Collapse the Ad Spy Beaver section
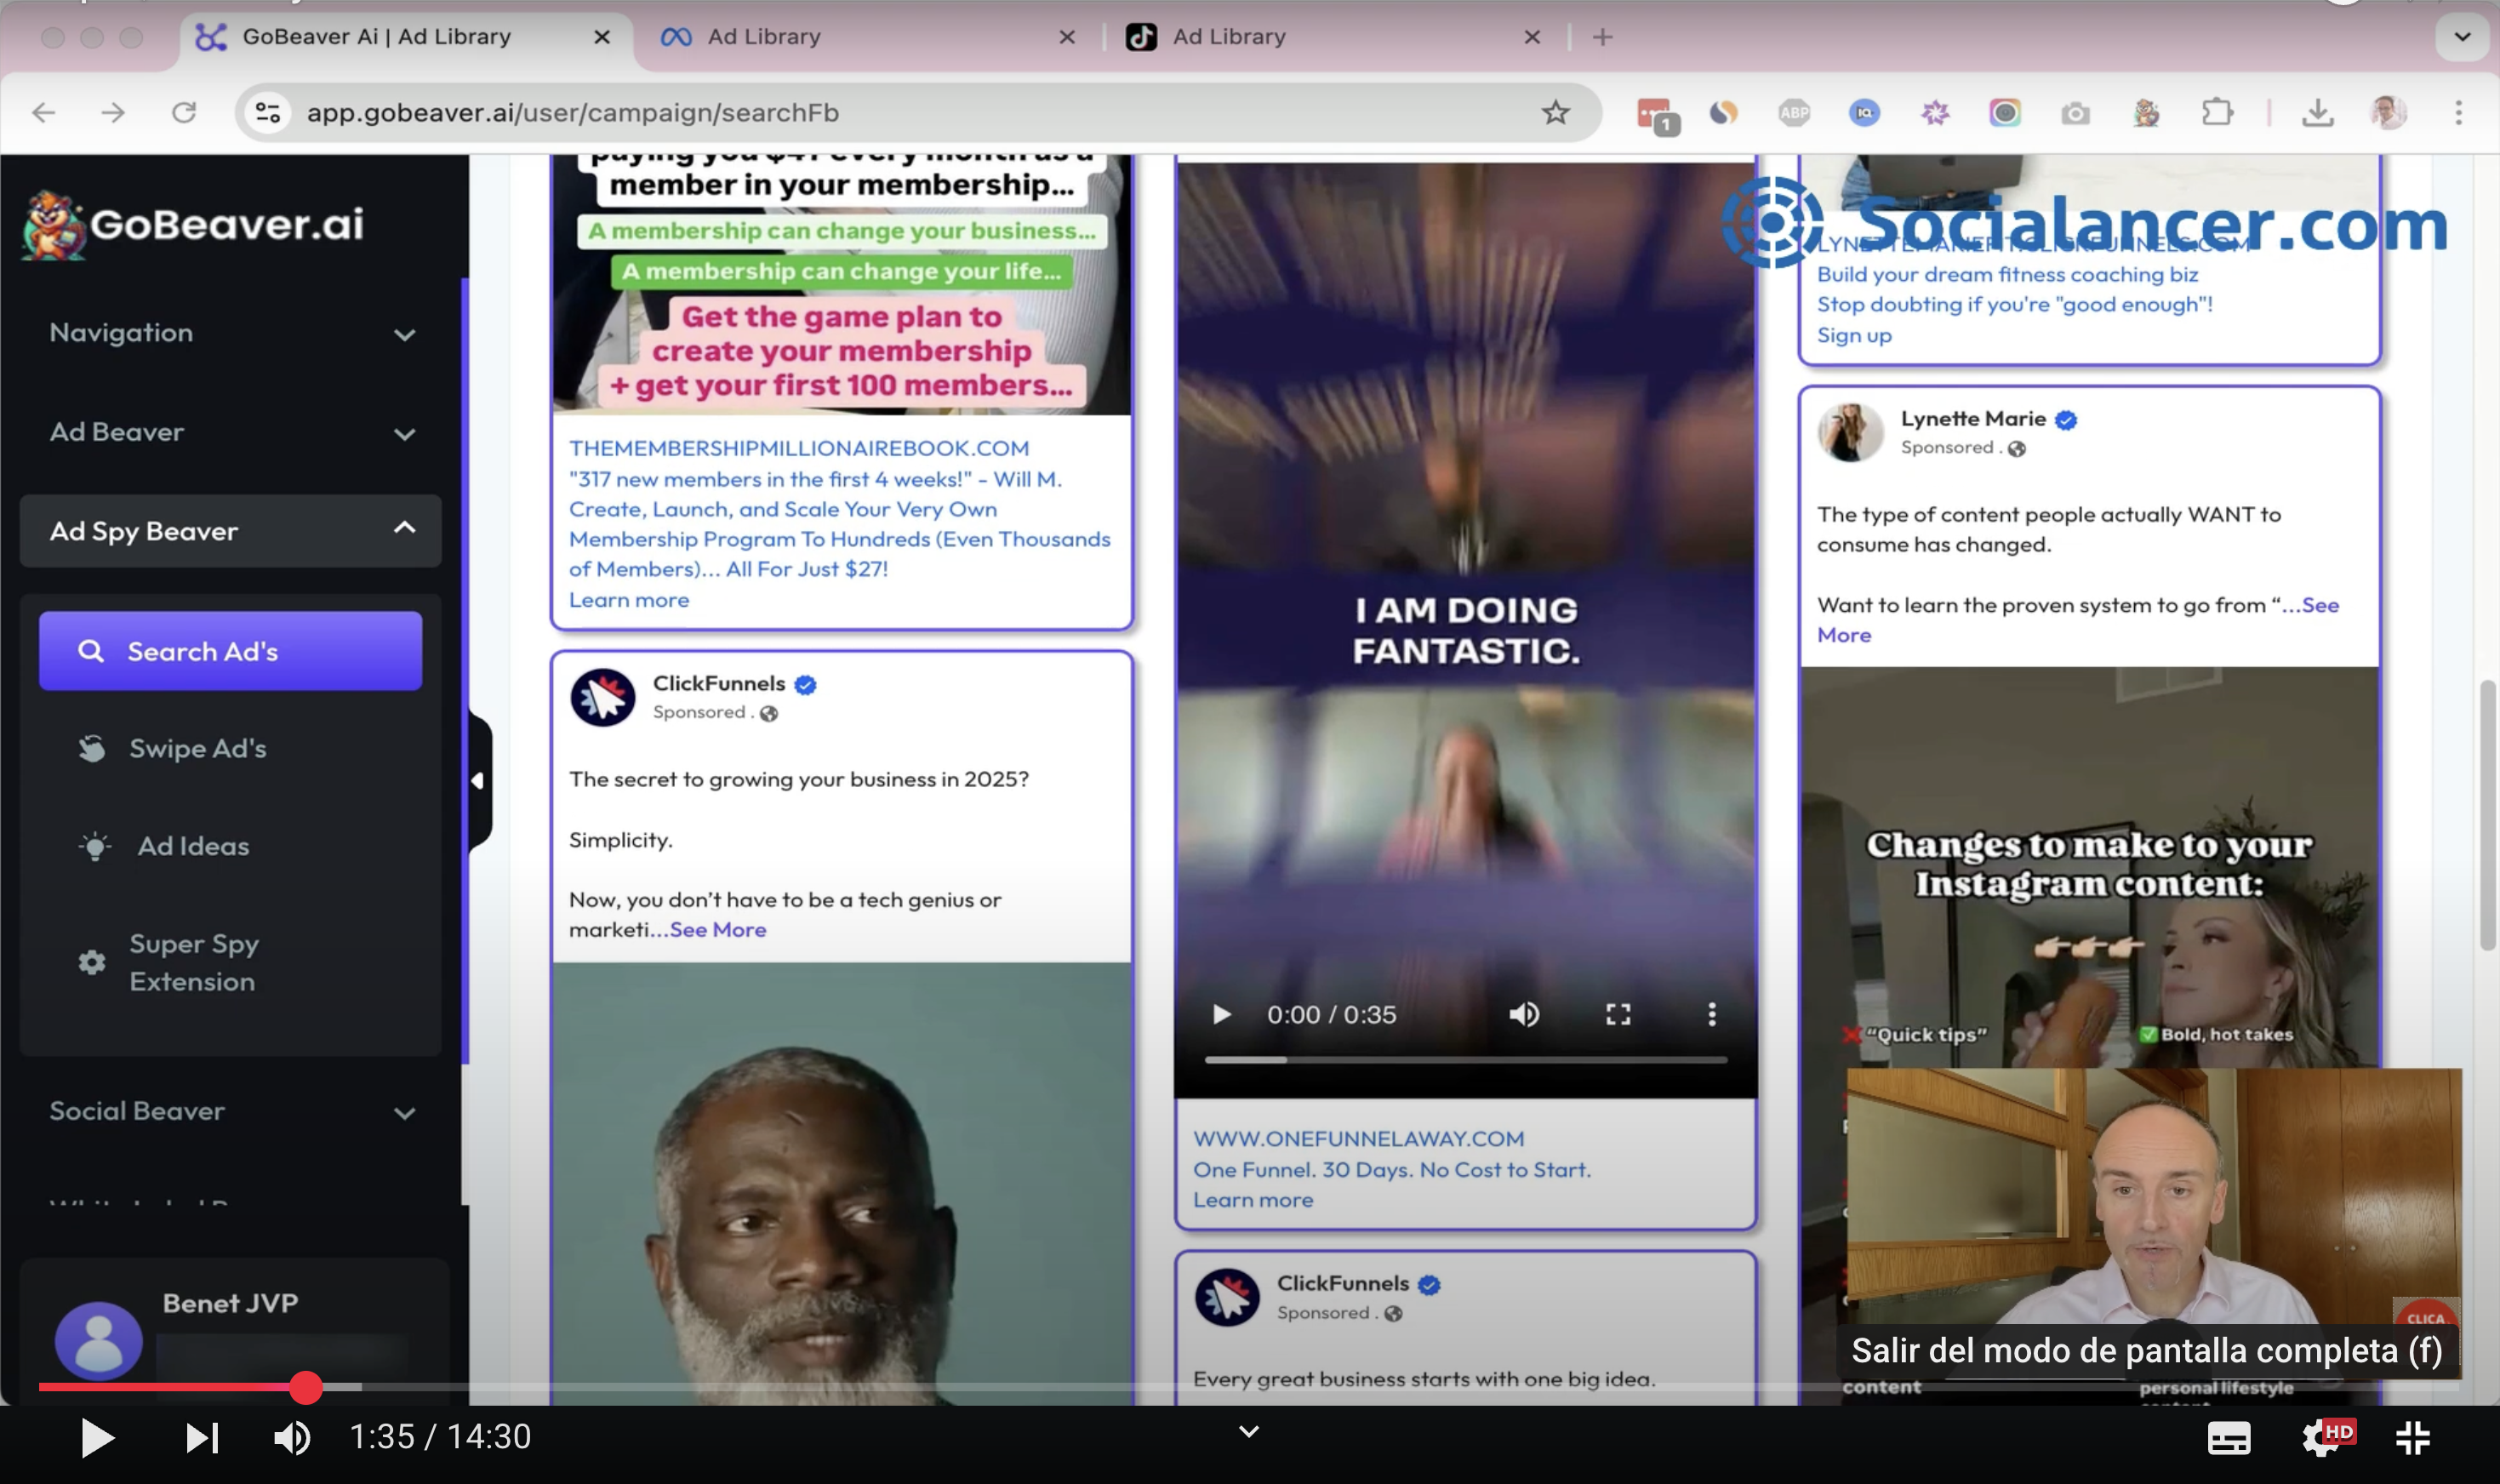The height and width of the screenshot is (1484, 2500). (232, 531)
